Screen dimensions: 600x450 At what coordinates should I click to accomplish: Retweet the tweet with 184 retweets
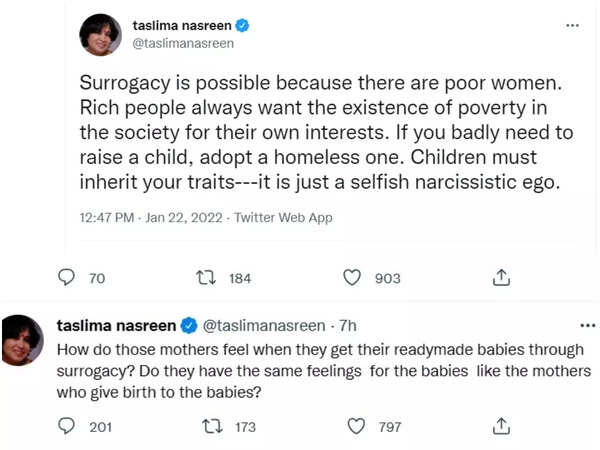coord(207,277)
